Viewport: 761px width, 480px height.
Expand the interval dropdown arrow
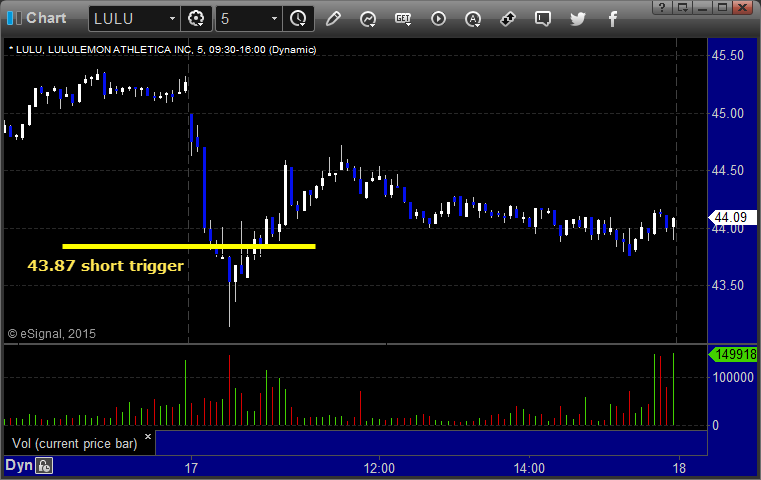click(274, 19)
